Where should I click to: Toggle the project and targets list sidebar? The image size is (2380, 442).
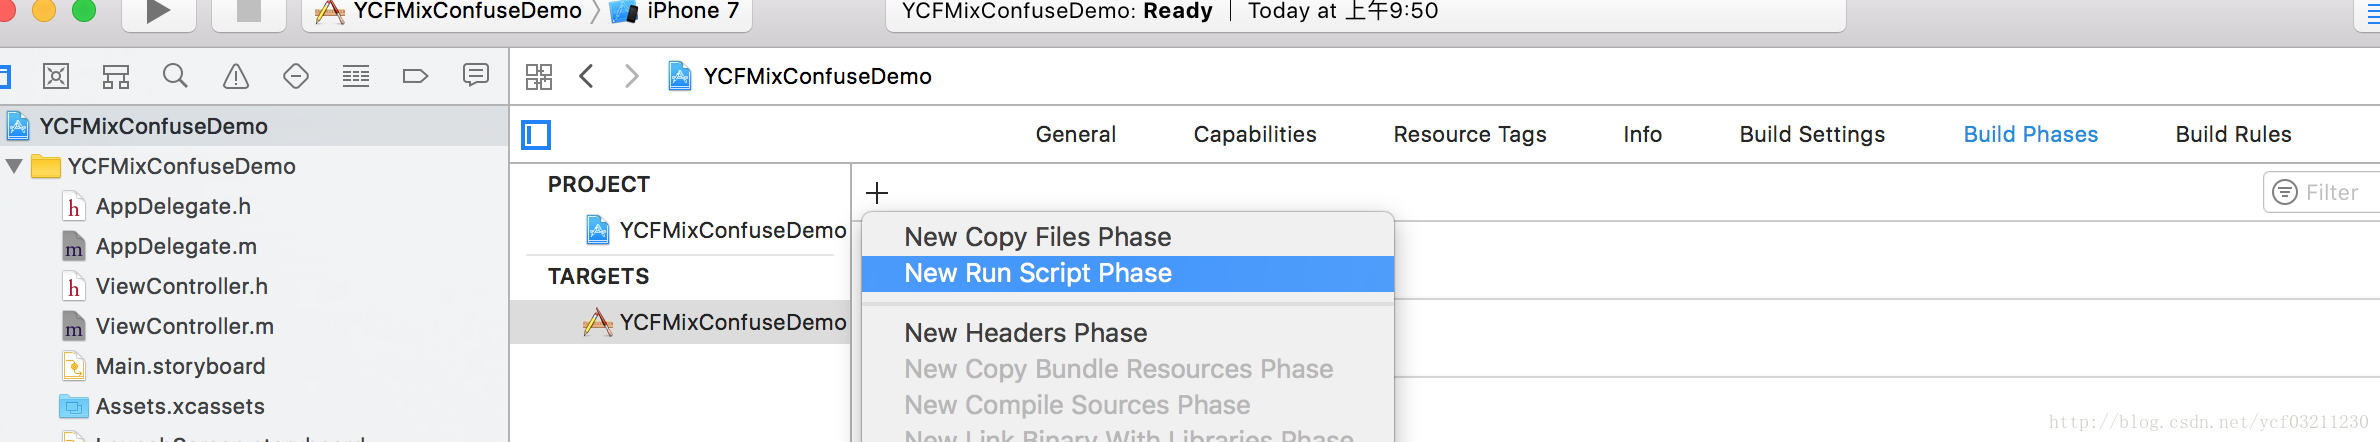[536, 134]
